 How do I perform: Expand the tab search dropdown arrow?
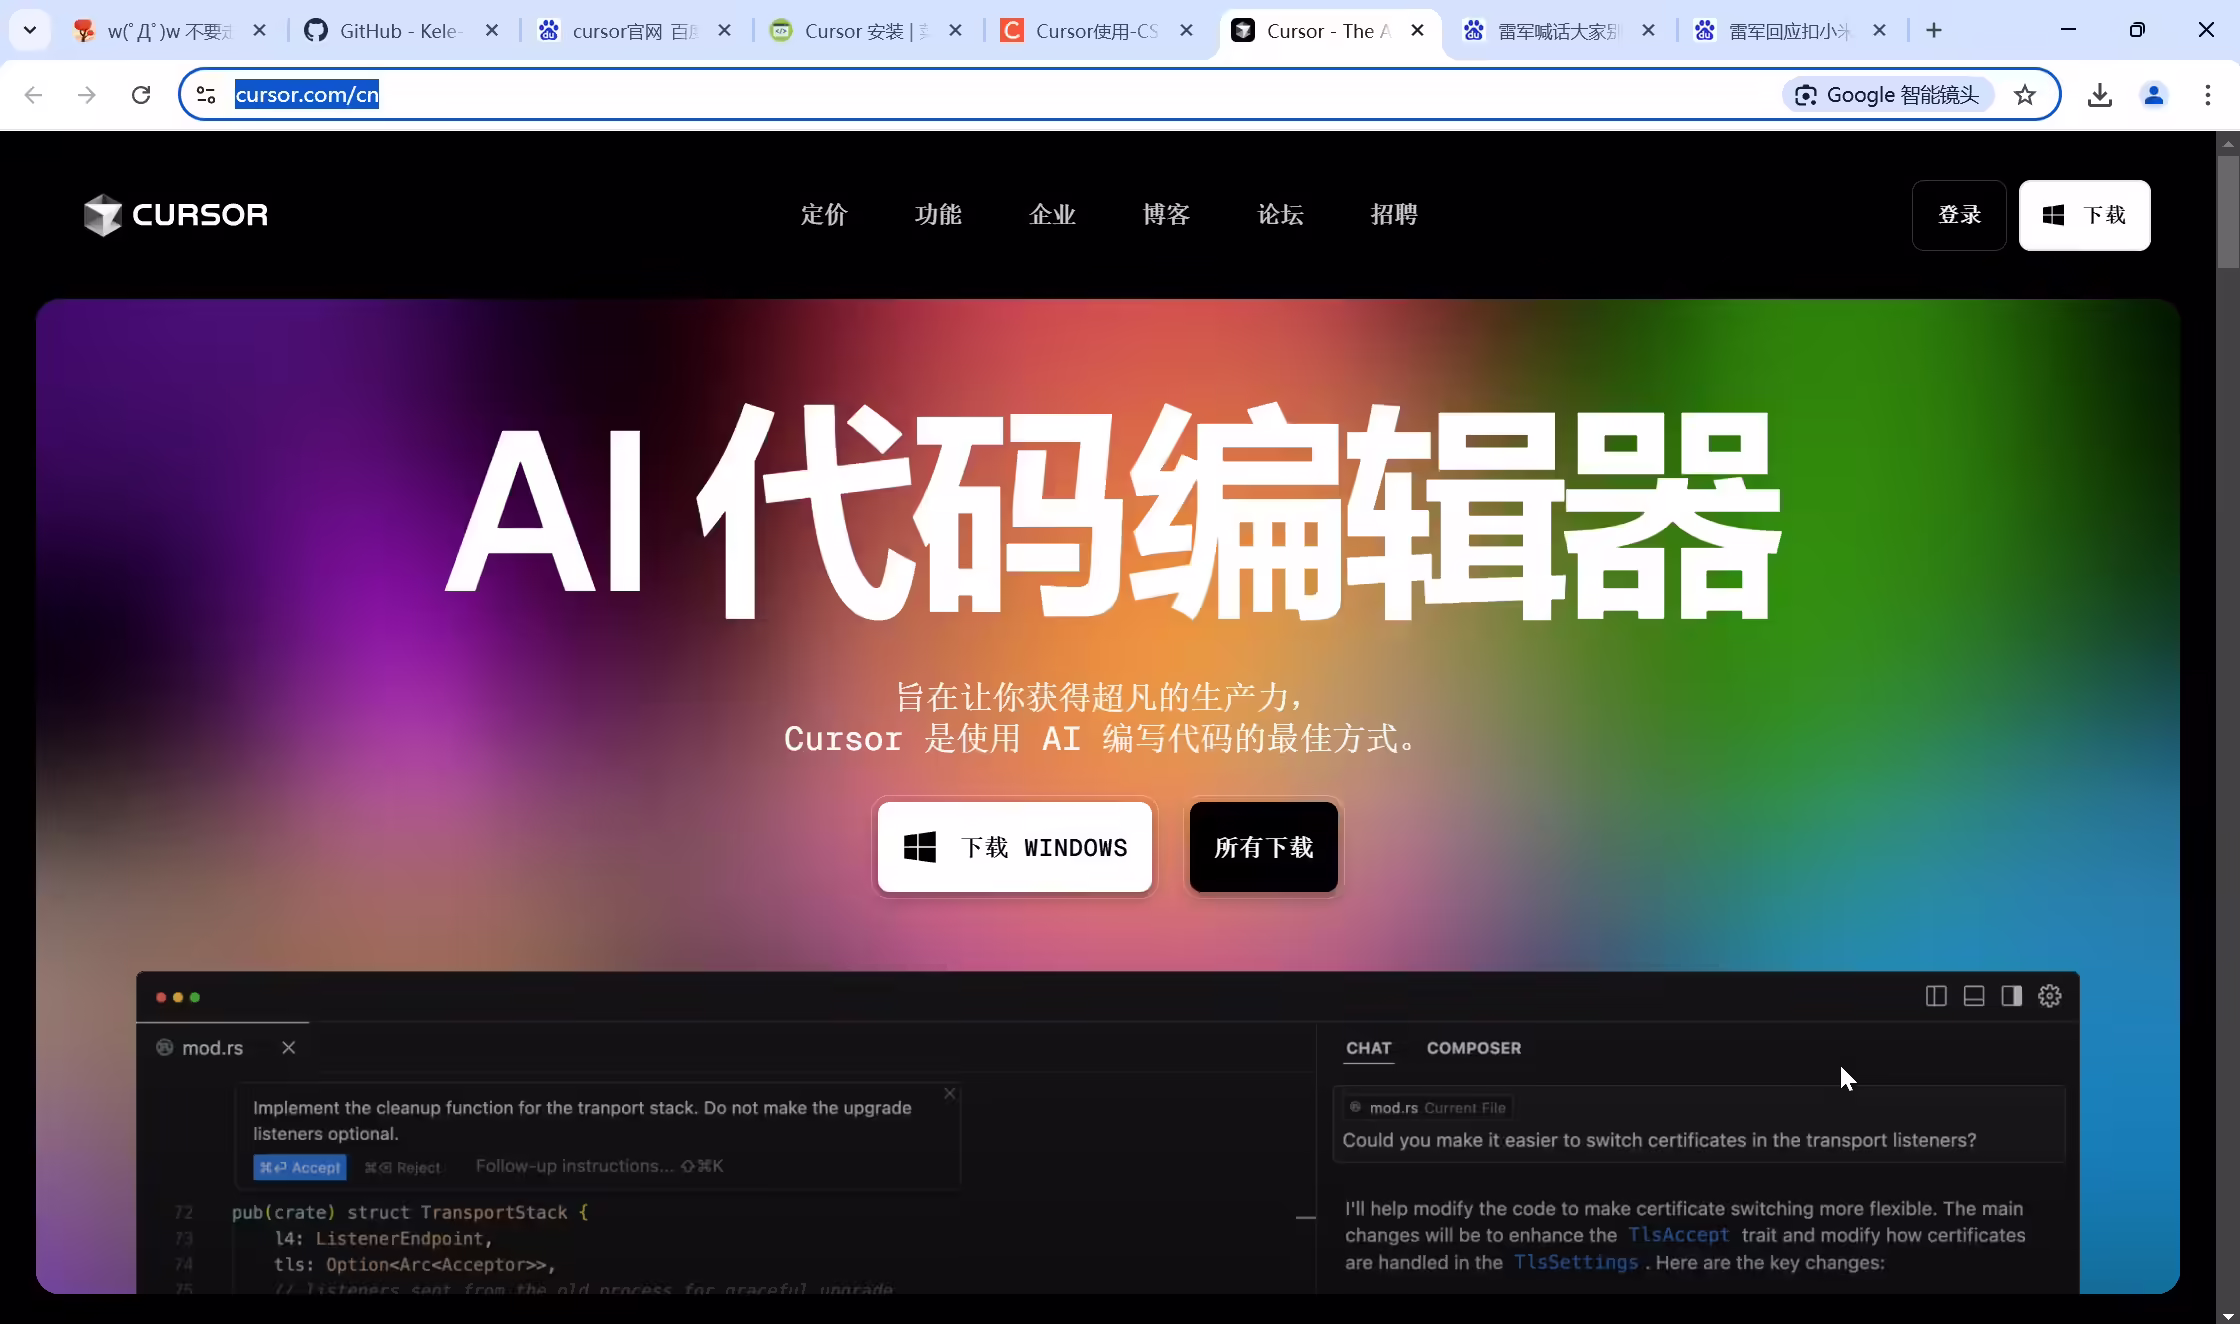pos(30,30)
